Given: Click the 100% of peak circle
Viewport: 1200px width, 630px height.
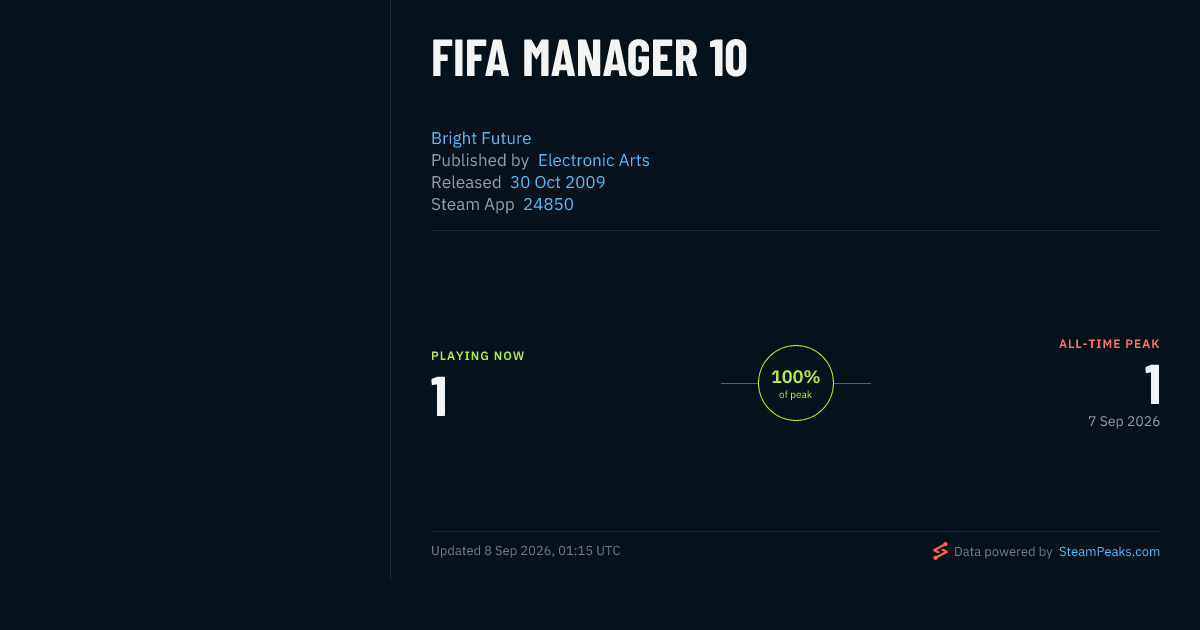Looking at the screenshot, I should click(x=796, y=383).
